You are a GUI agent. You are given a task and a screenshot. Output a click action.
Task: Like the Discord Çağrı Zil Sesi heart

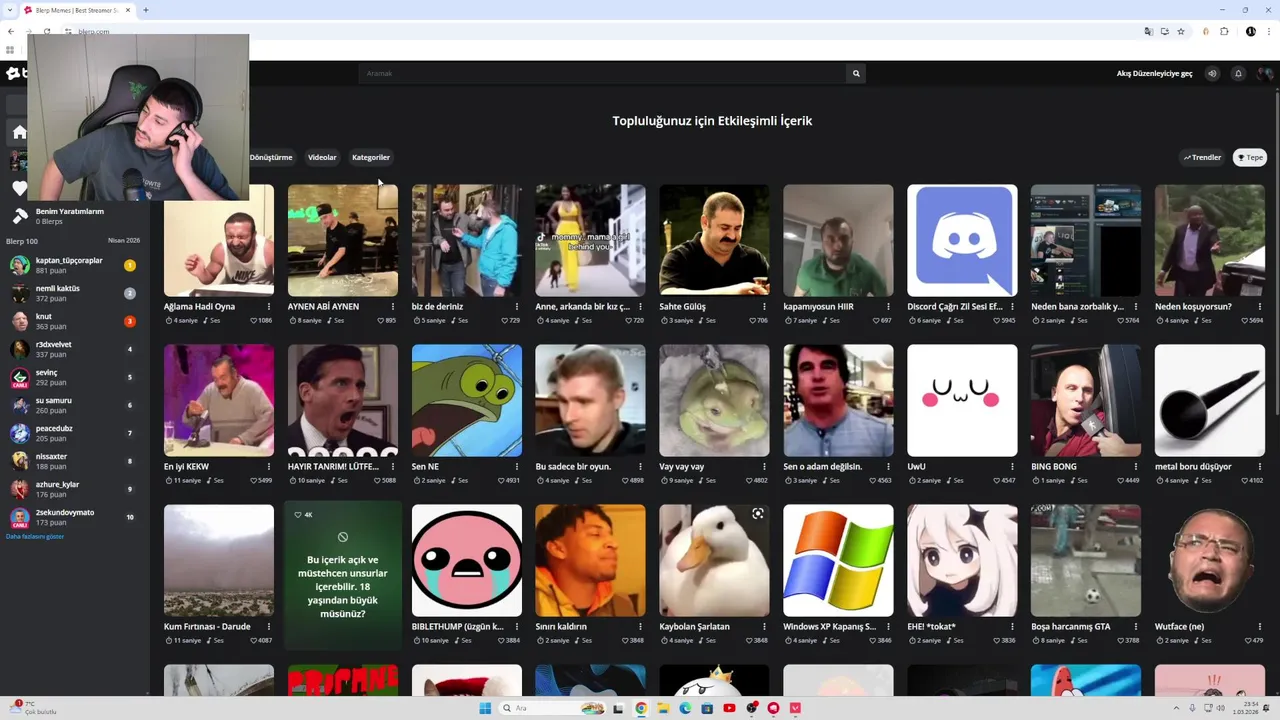[x=998, y=321]
